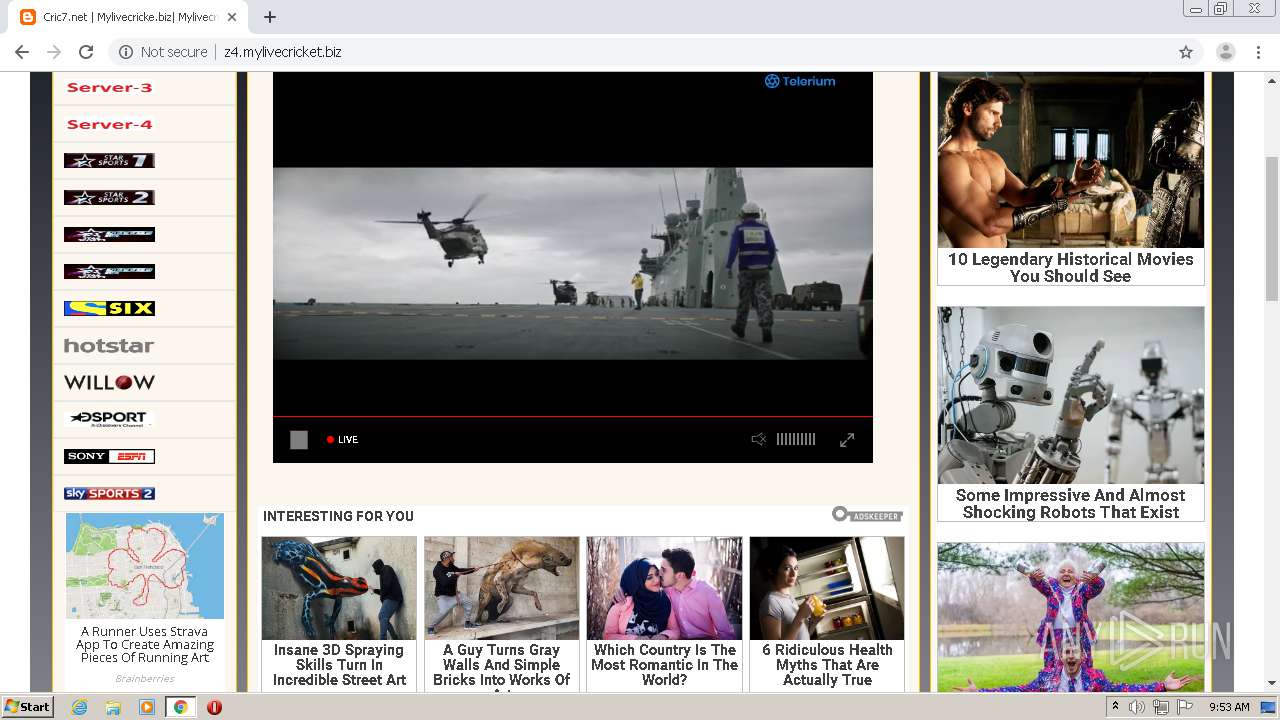The width and height of the screenshot is (1280, 720).
Task: Open third Star Sports channel logo
Action: (109, 234)
